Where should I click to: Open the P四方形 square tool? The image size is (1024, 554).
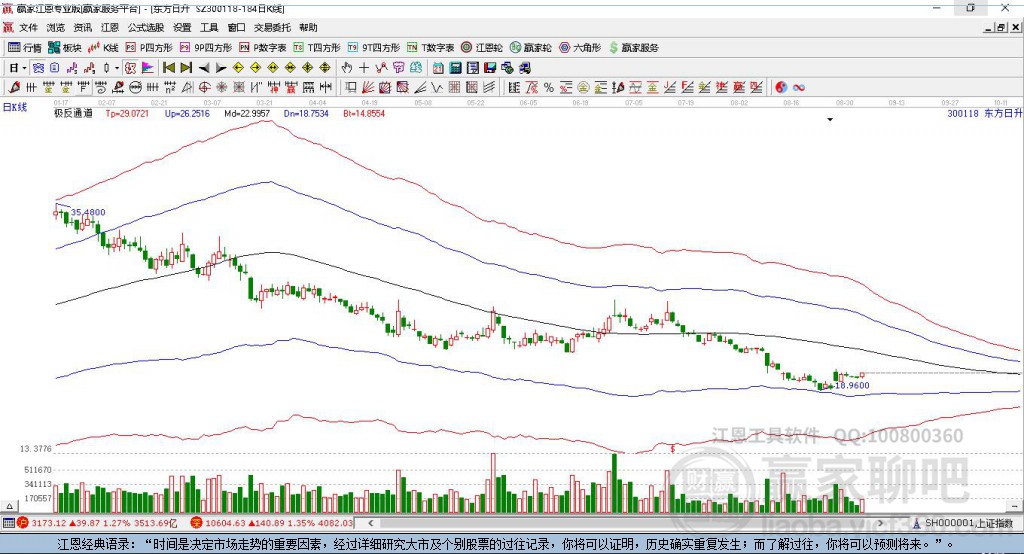[149, 48]
